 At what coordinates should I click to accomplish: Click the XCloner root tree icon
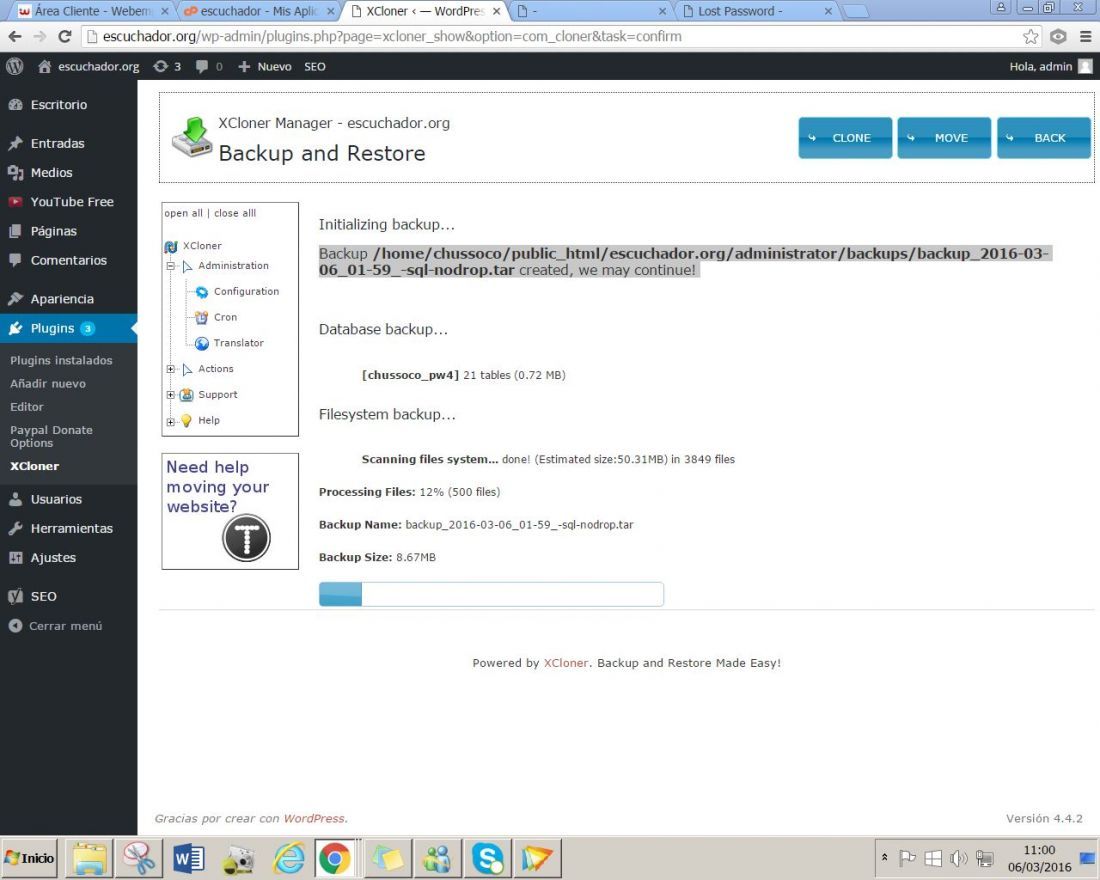pos(170,246)
